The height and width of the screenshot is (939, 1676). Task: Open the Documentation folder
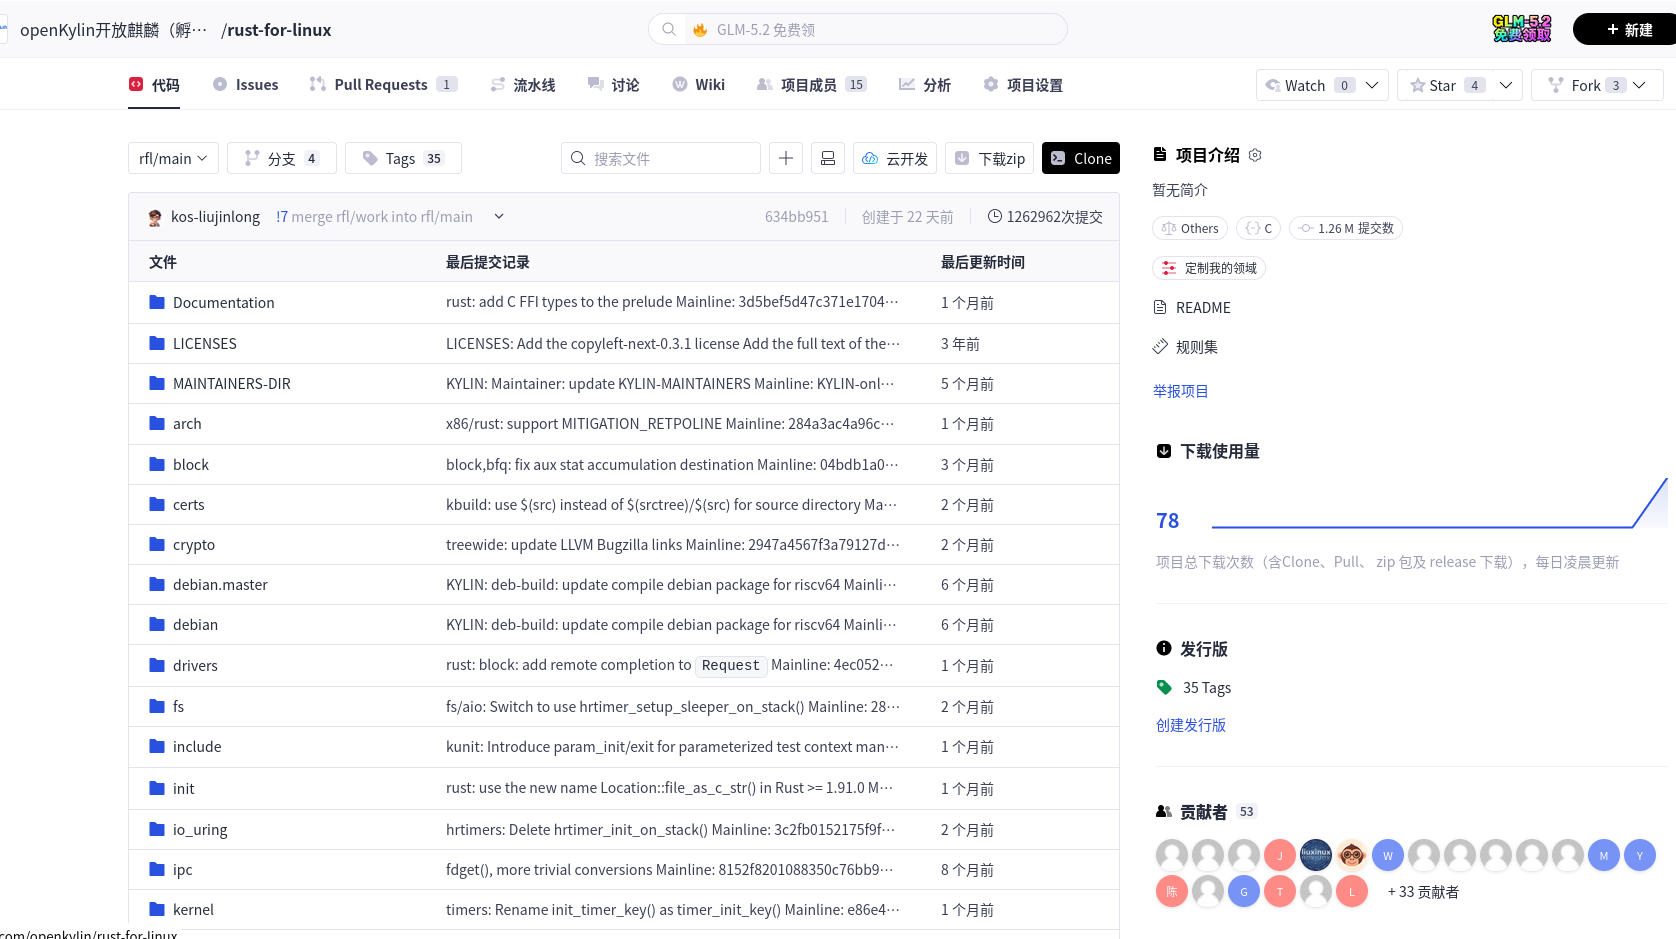pos(223,303)
